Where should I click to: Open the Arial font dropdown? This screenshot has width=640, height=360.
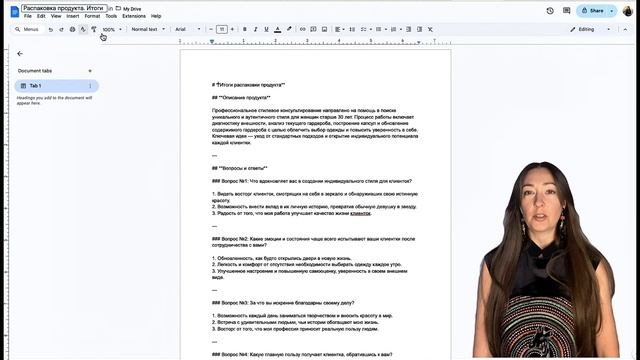coord(188,29)
